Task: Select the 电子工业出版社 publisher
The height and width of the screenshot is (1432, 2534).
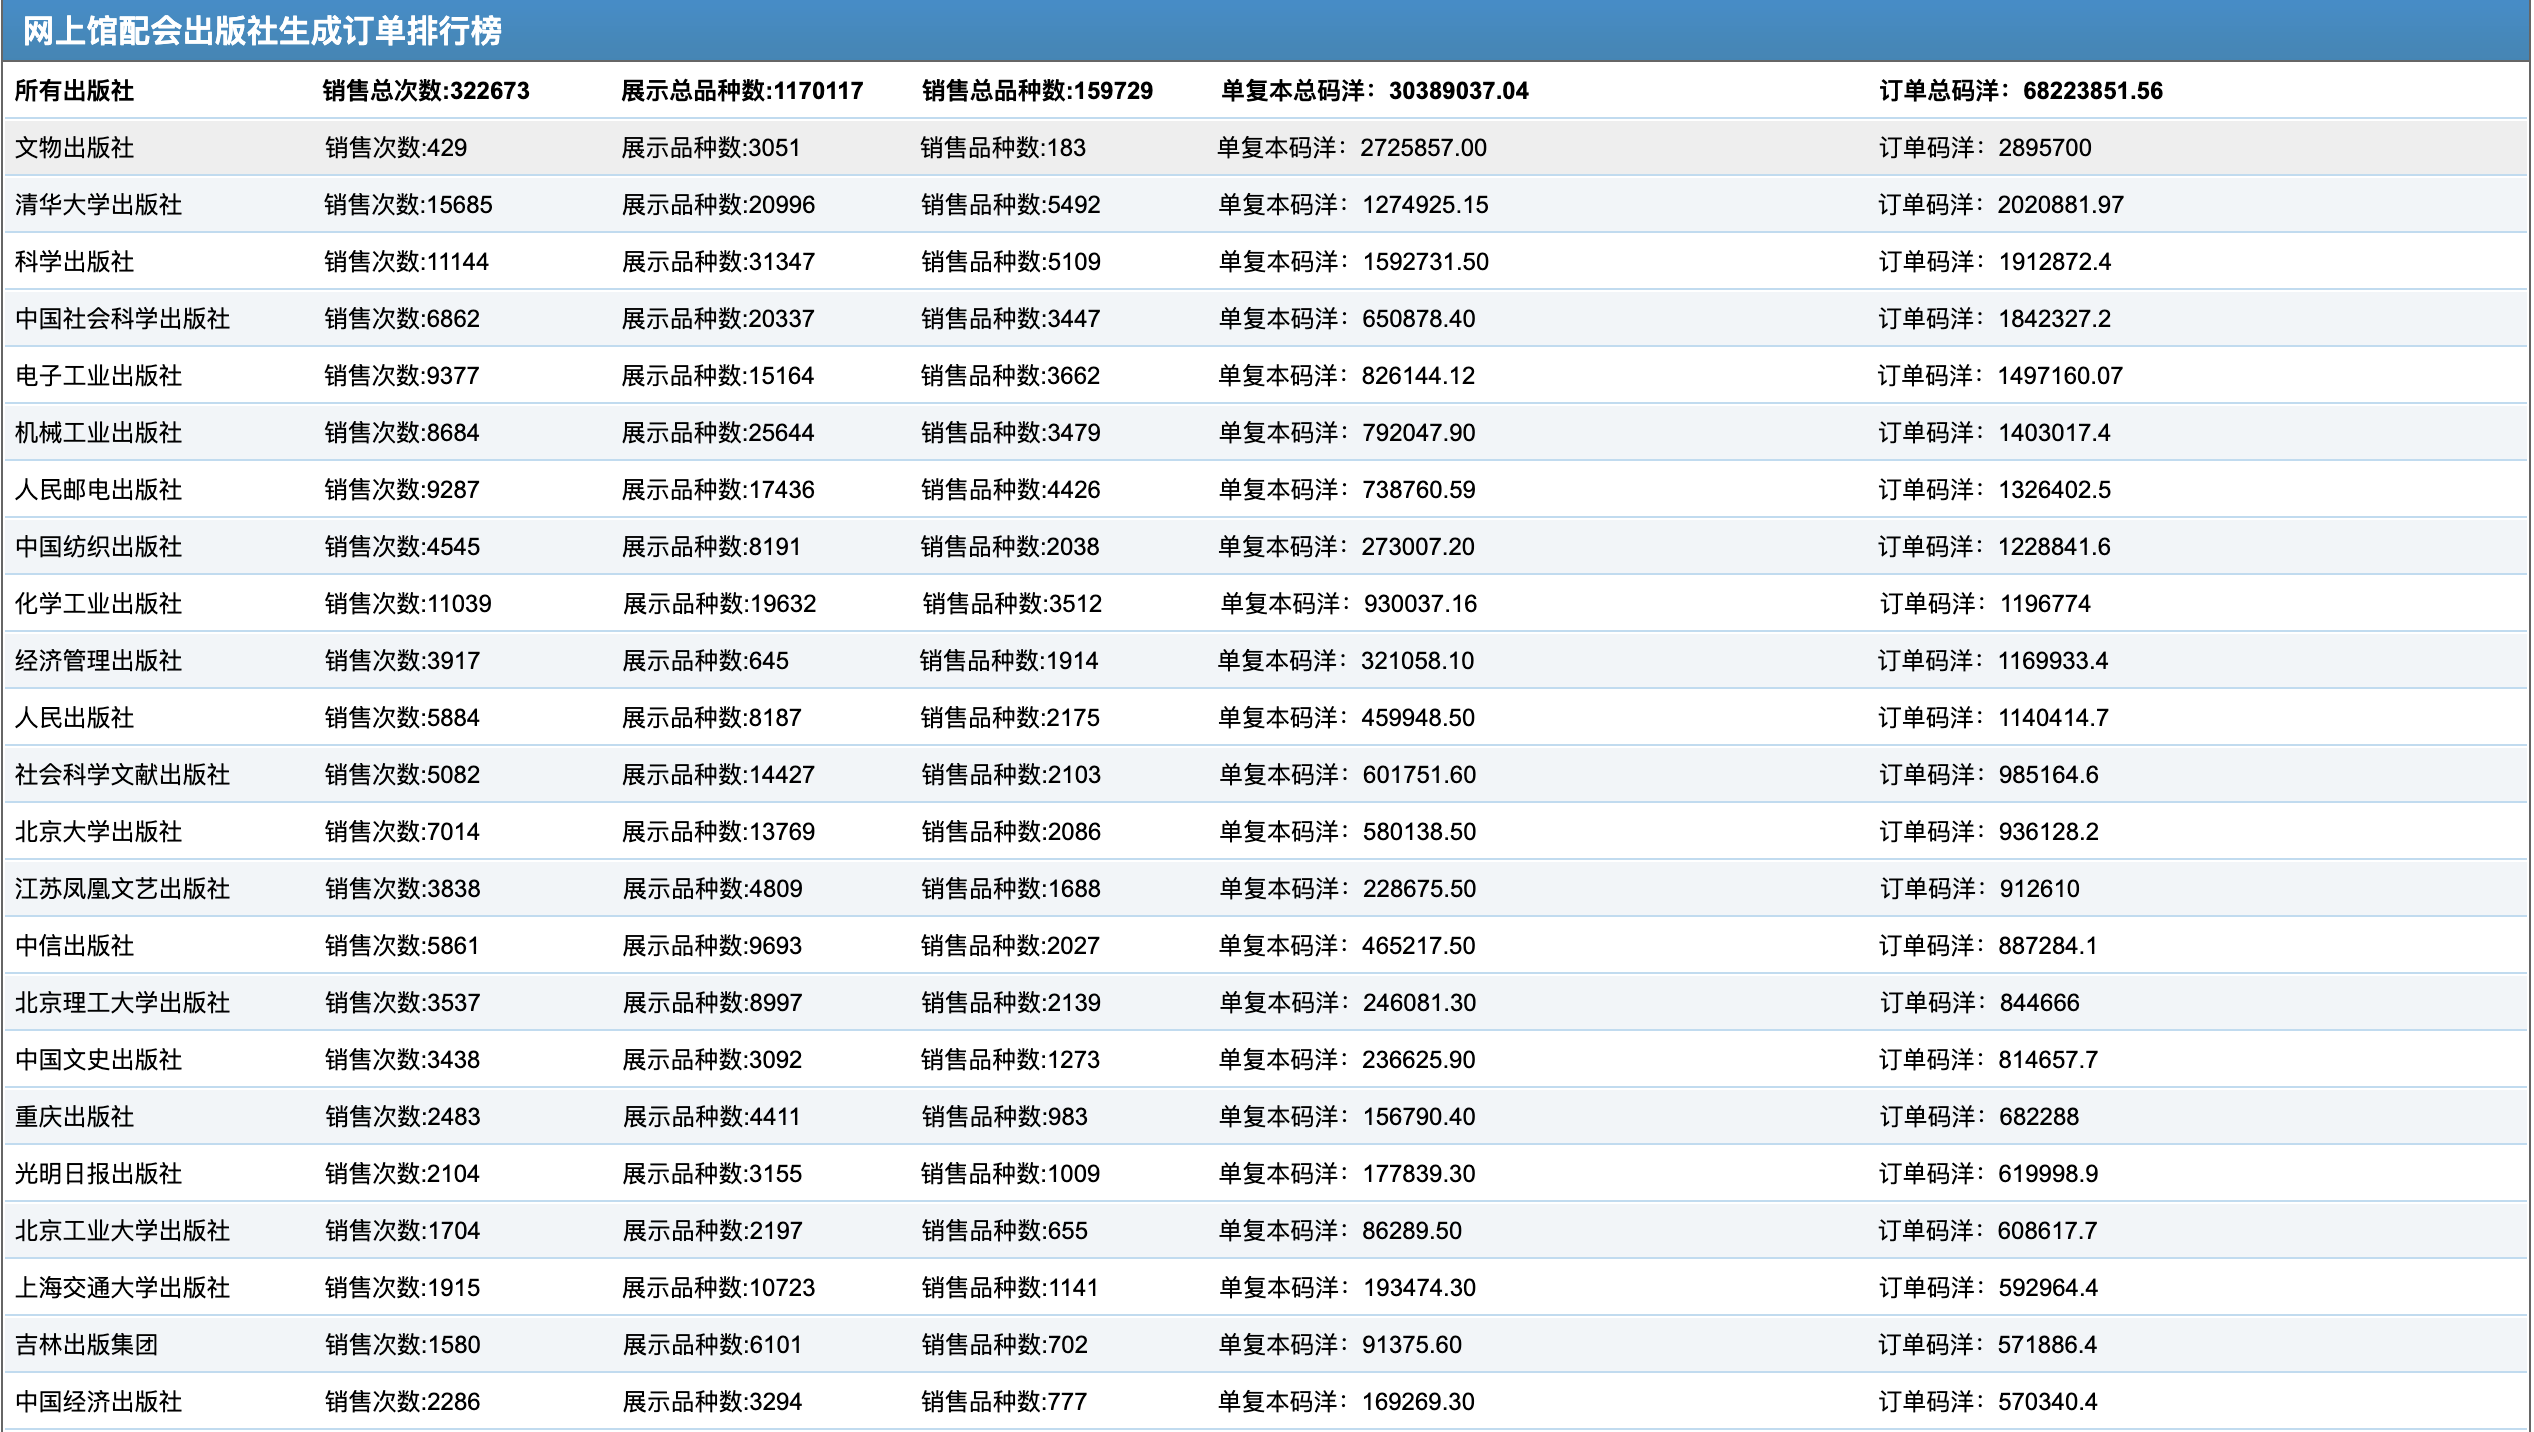Action: (98, 376)
